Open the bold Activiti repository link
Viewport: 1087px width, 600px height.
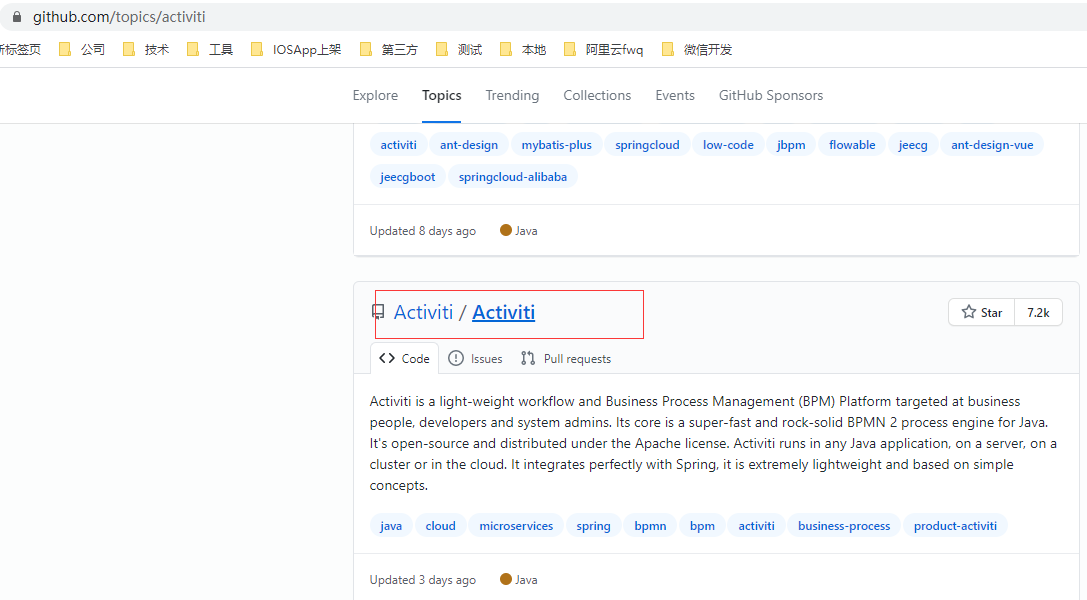point(503,312)
